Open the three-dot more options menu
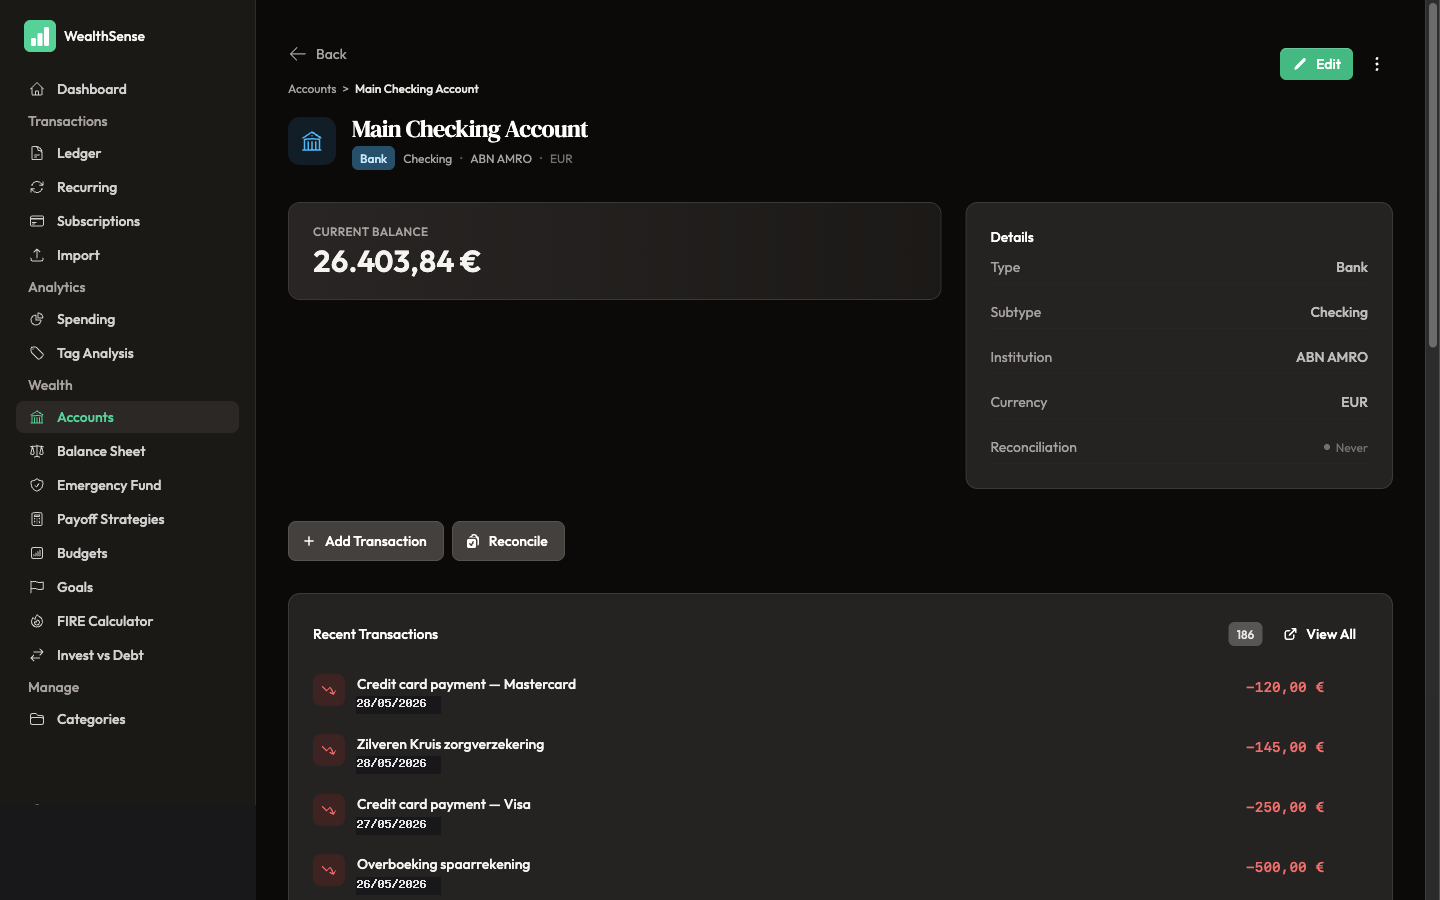Image resolution: width=1440 pixels, height=900 pixels. click(1377, 64)
